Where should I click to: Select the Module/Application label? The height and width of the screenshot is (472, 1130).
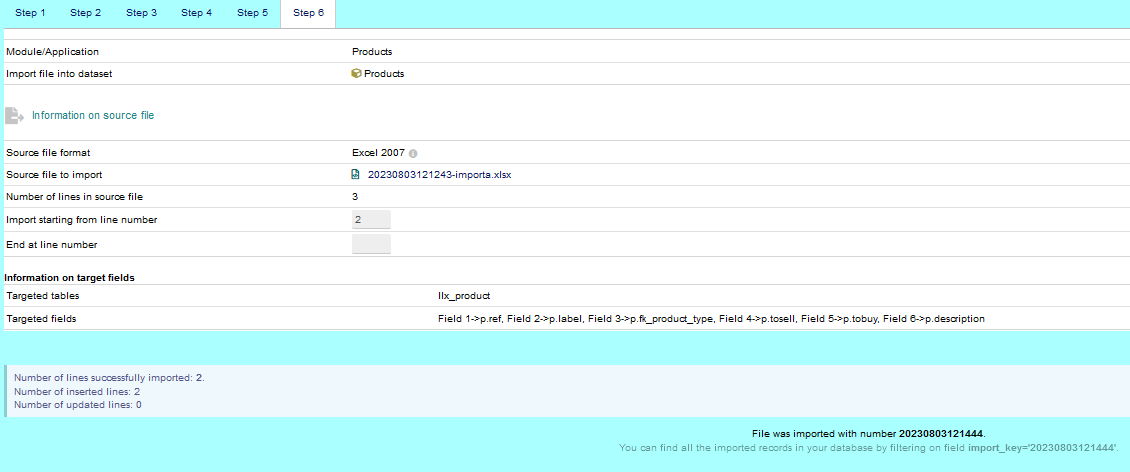pyautogui.click(x=53, y=52)
